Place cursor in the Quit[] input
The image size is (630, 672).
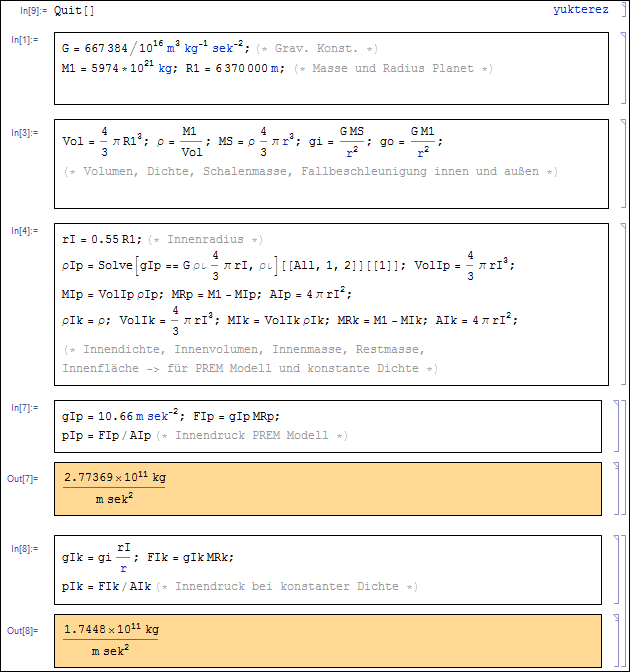pos(74,11)
